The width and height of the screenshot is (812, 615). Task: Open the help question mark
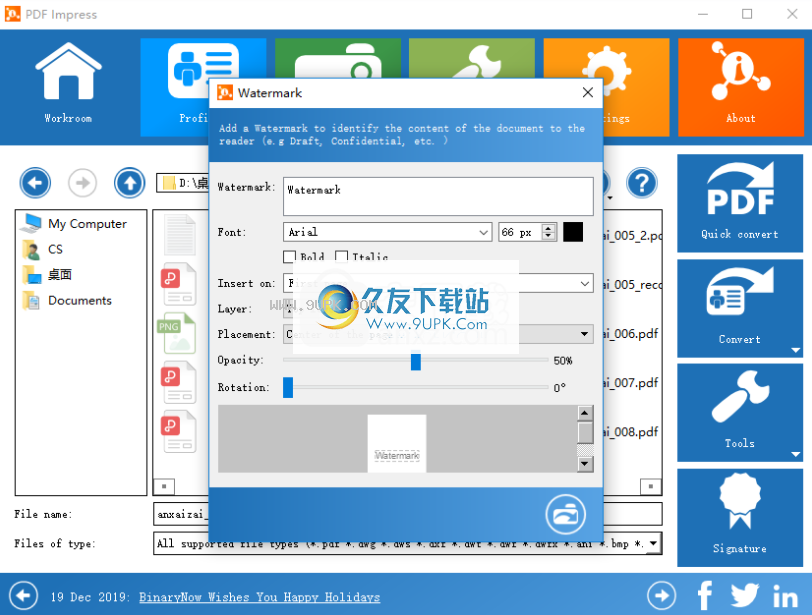[x=642, y=183]
